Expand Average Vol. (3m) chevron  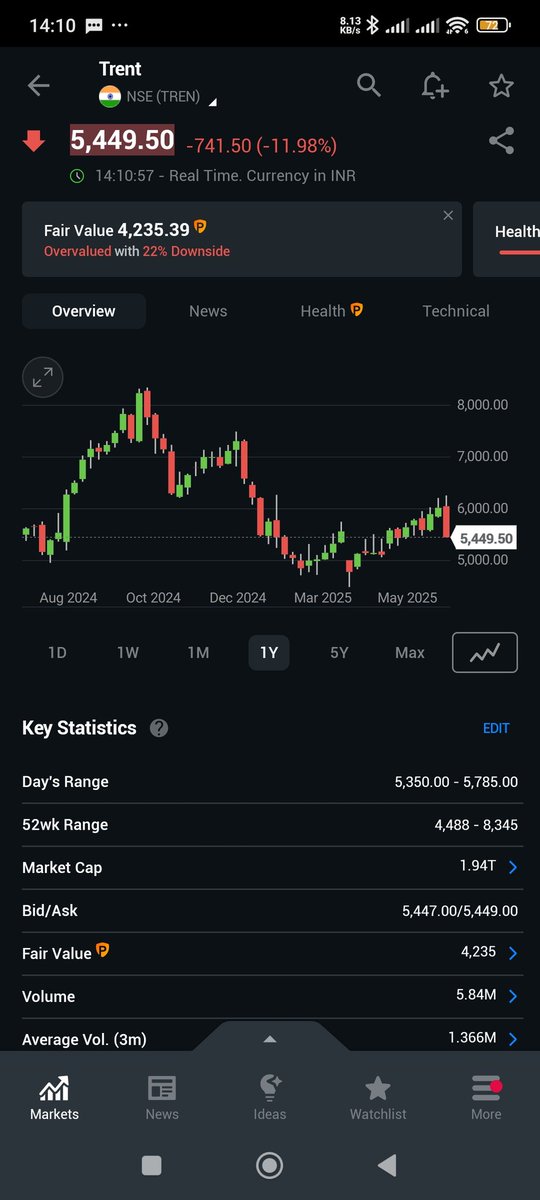tap(513, 1039)
